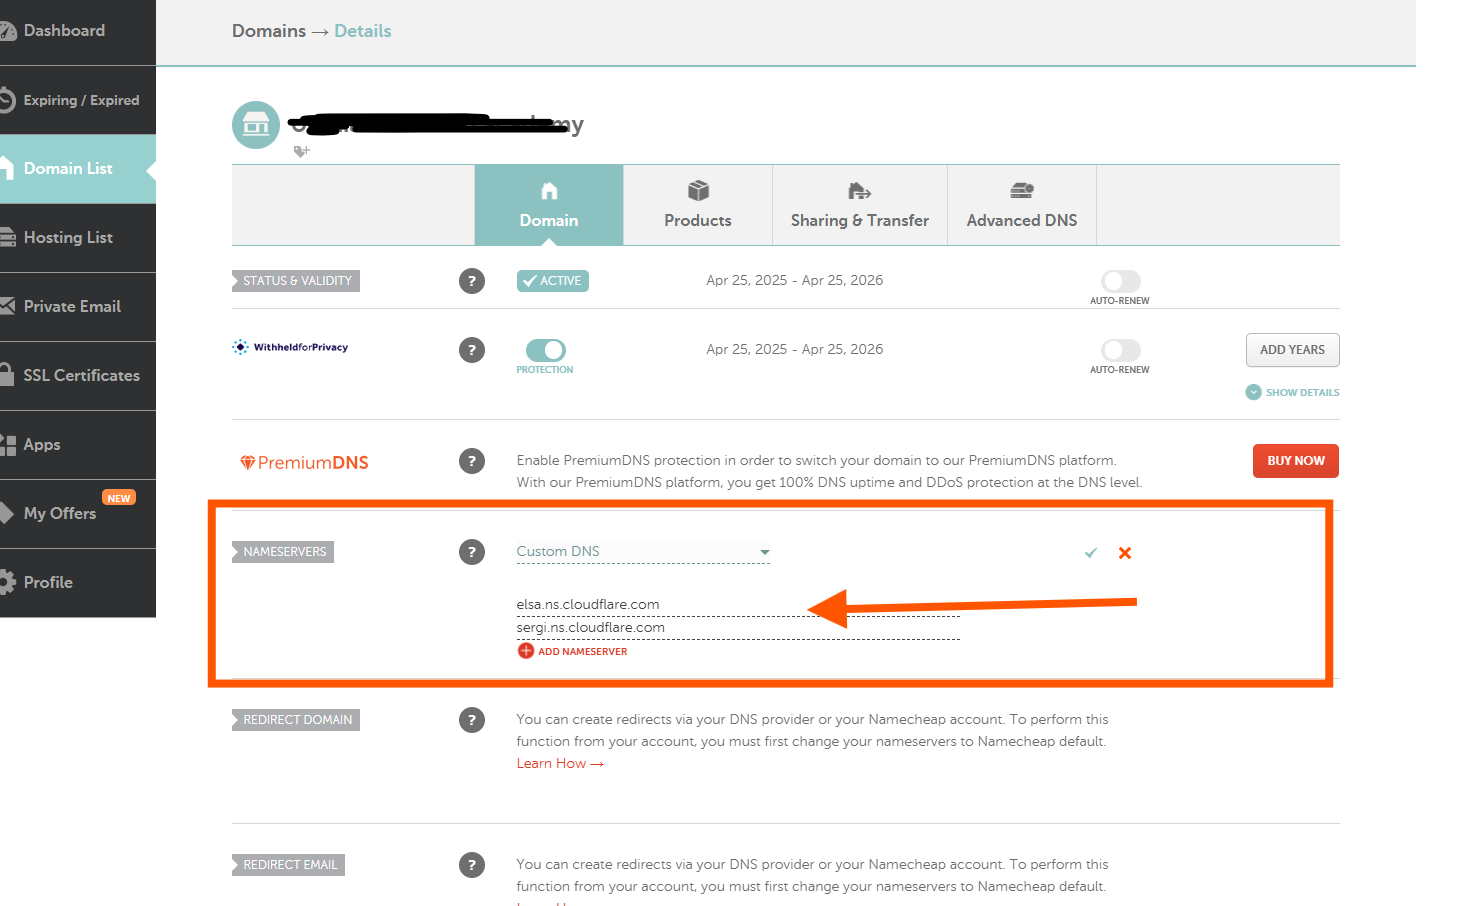Expand SHOW DETAILS for privacy
Viewport: 1466px width, 906px height.
[x=1292, y=392]
